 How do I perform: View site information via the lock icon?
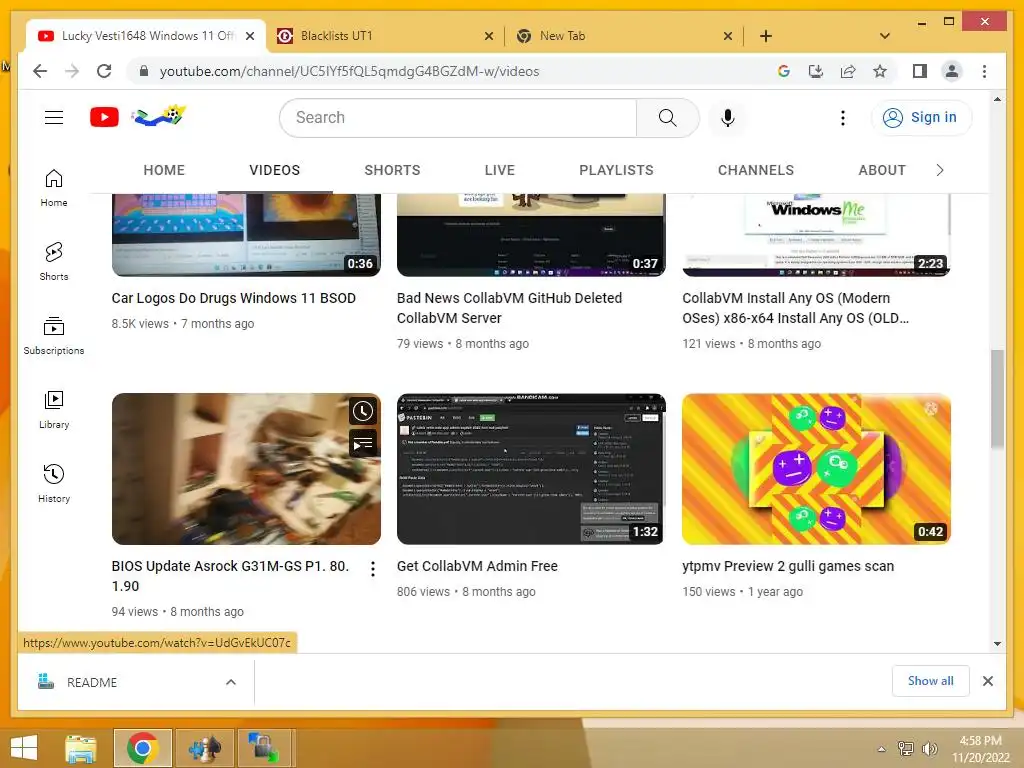click(x=144, y=71)
